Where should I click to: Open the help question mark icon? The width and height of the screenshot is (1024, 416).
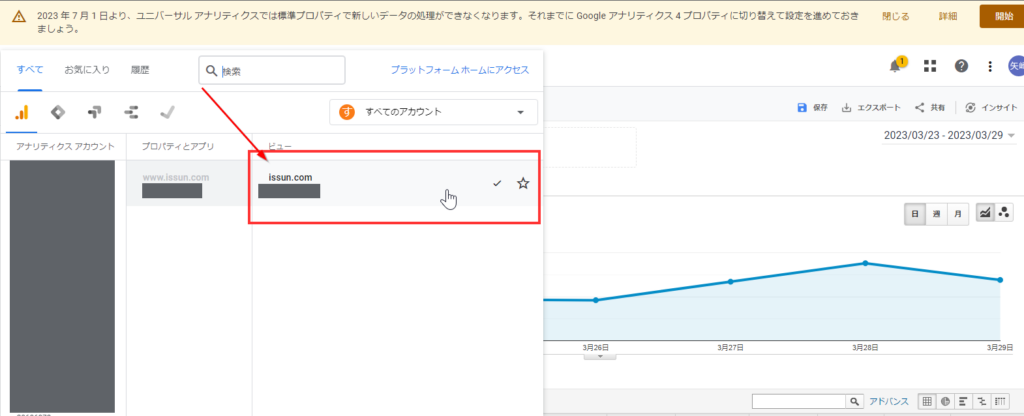(x=961, y=66)
